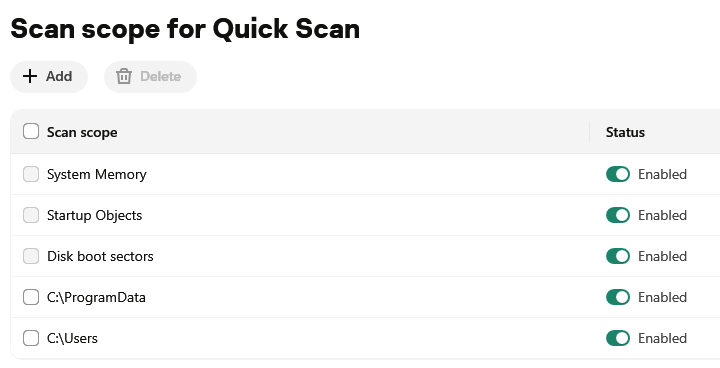Tick the select-all checkbox beside Scan scope header
The width and height of the screenshot is (720, 368).
point(31,131)
